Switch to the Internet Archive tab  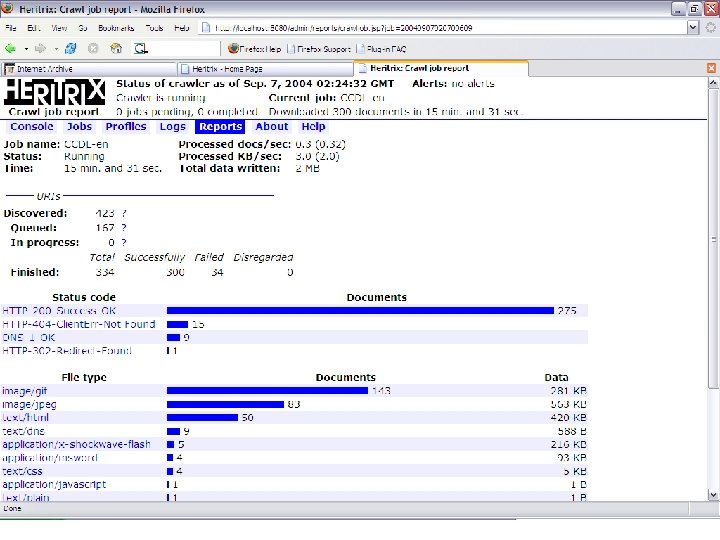click(x=88, y=69)
